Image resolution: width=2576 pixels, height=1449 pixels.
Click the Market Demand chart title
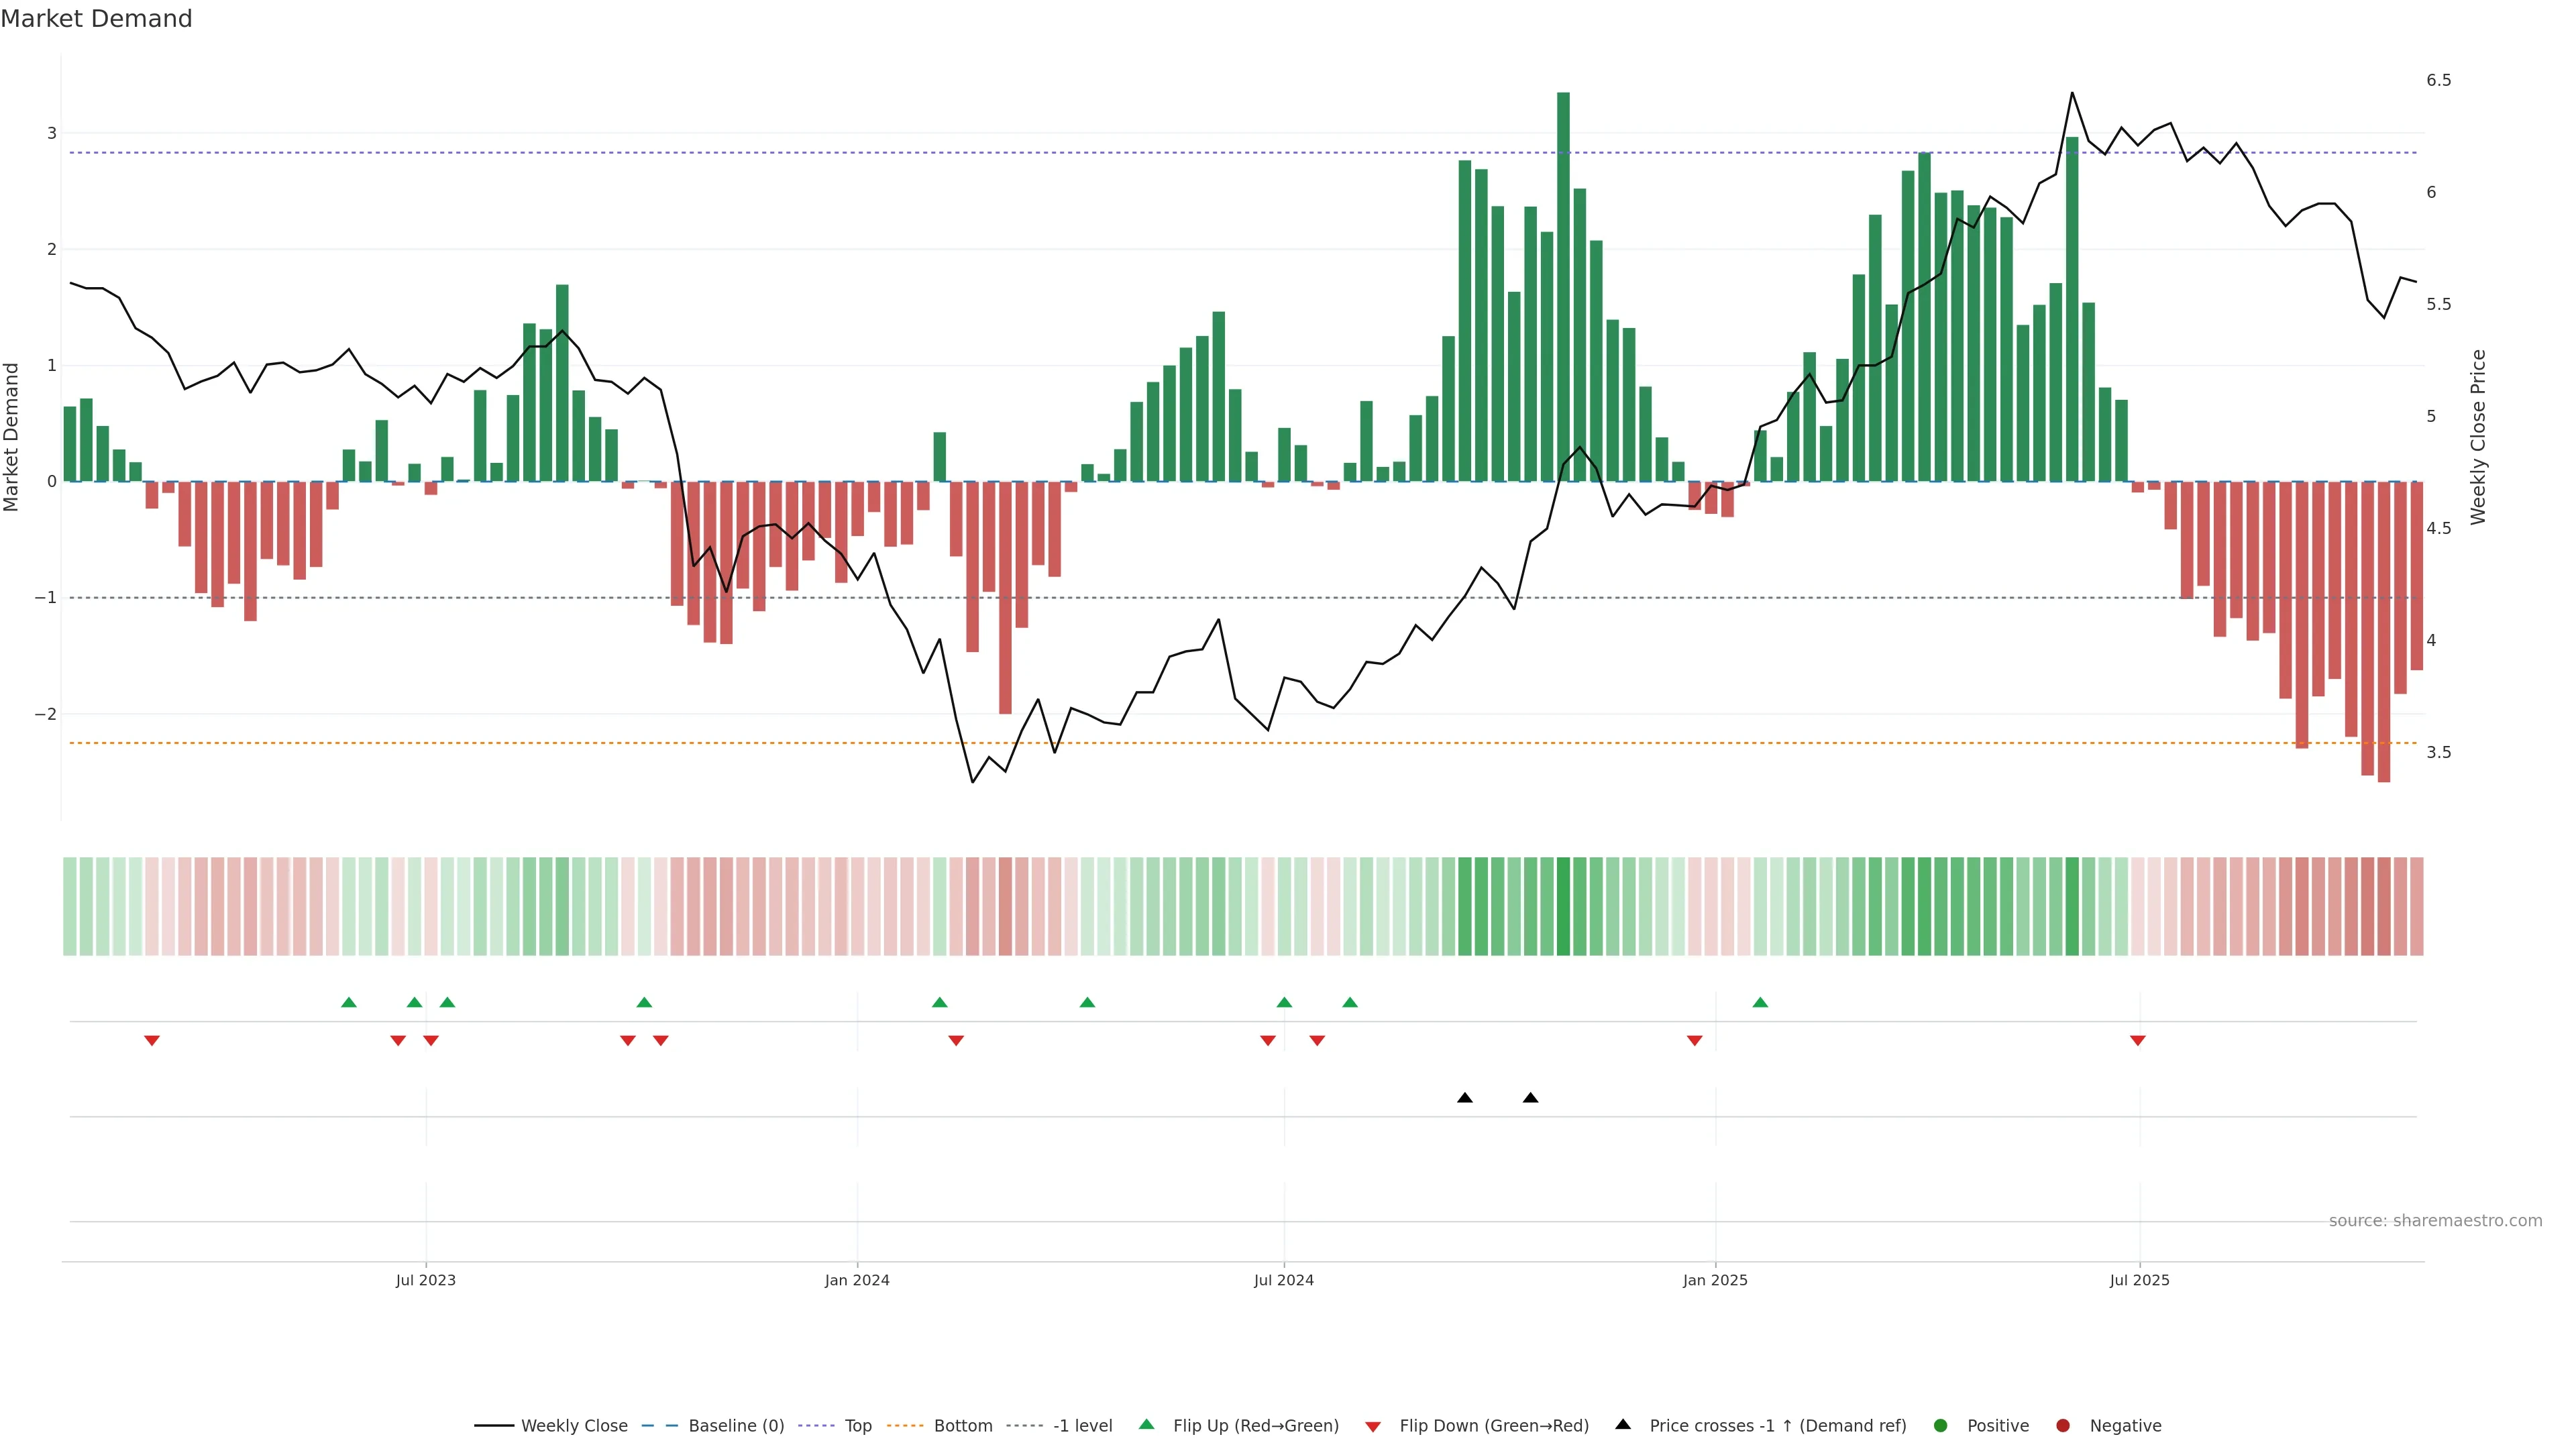96,19
